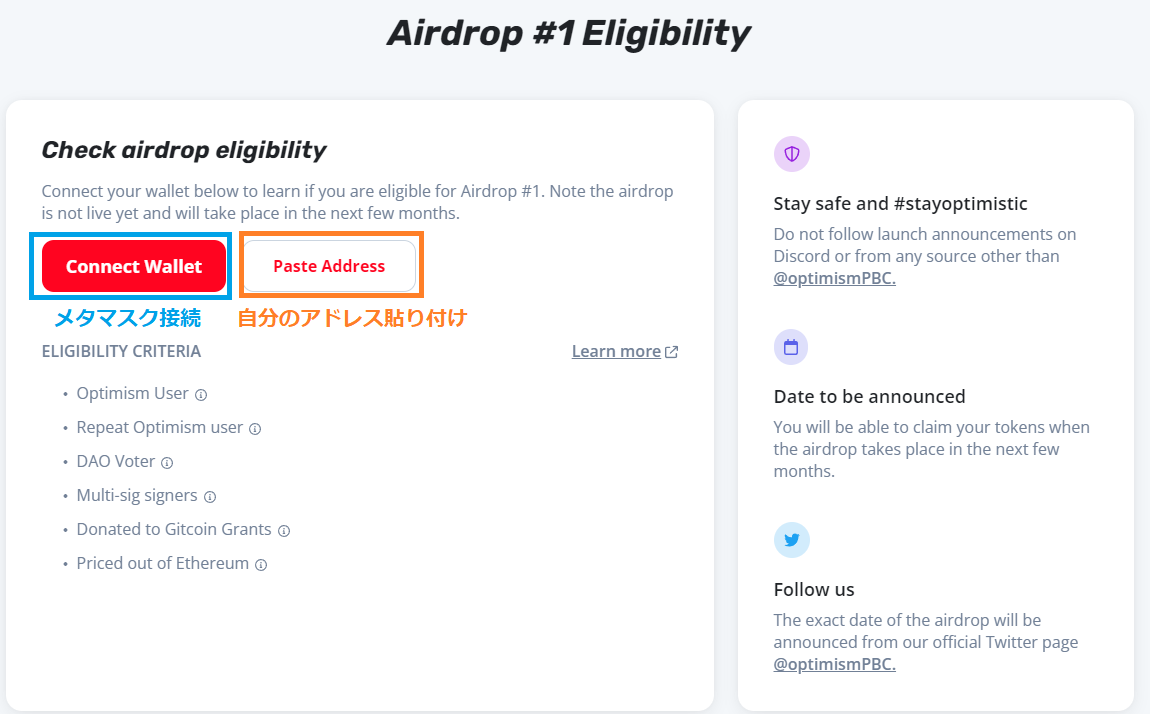Click the DAO Voter info icon

pyautogui.click(x=167, y=463)
